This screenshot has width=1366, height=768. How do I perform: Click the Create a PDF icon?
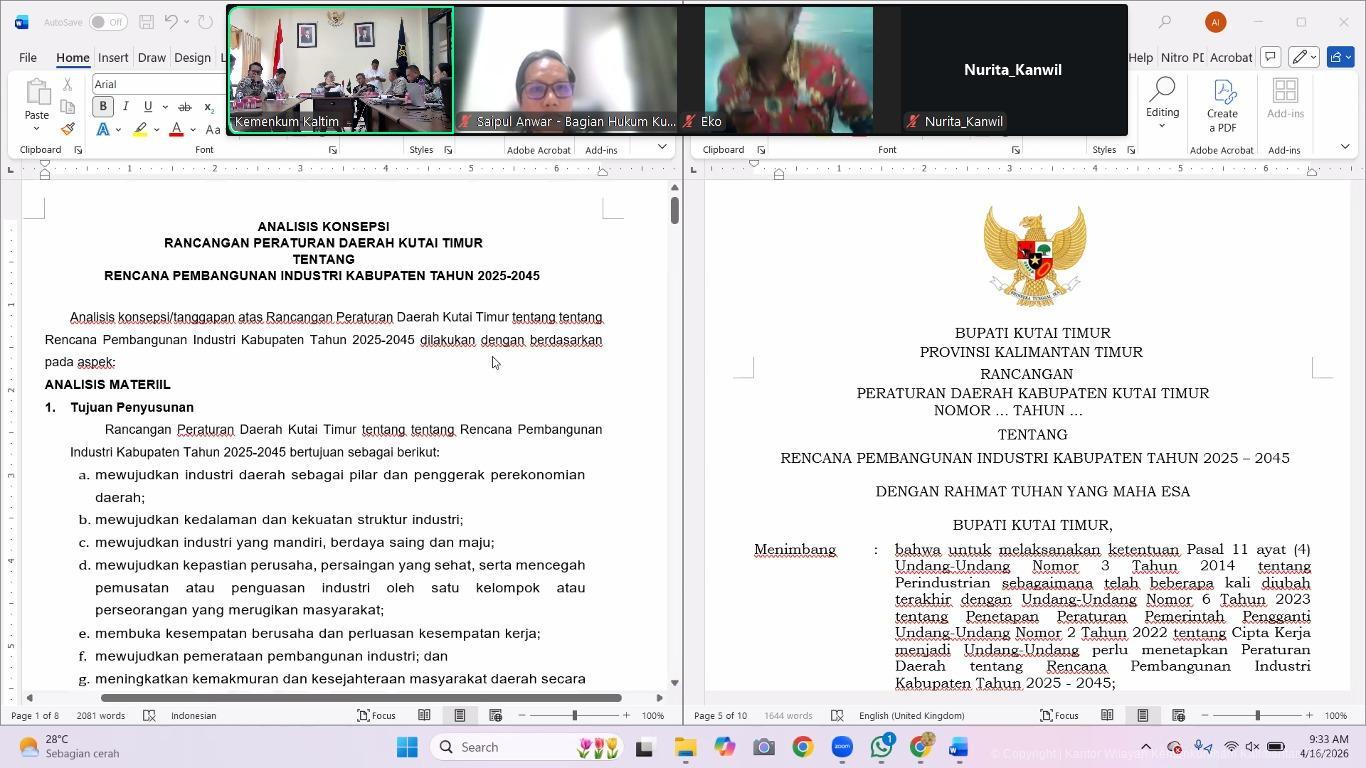(1221, 105)
